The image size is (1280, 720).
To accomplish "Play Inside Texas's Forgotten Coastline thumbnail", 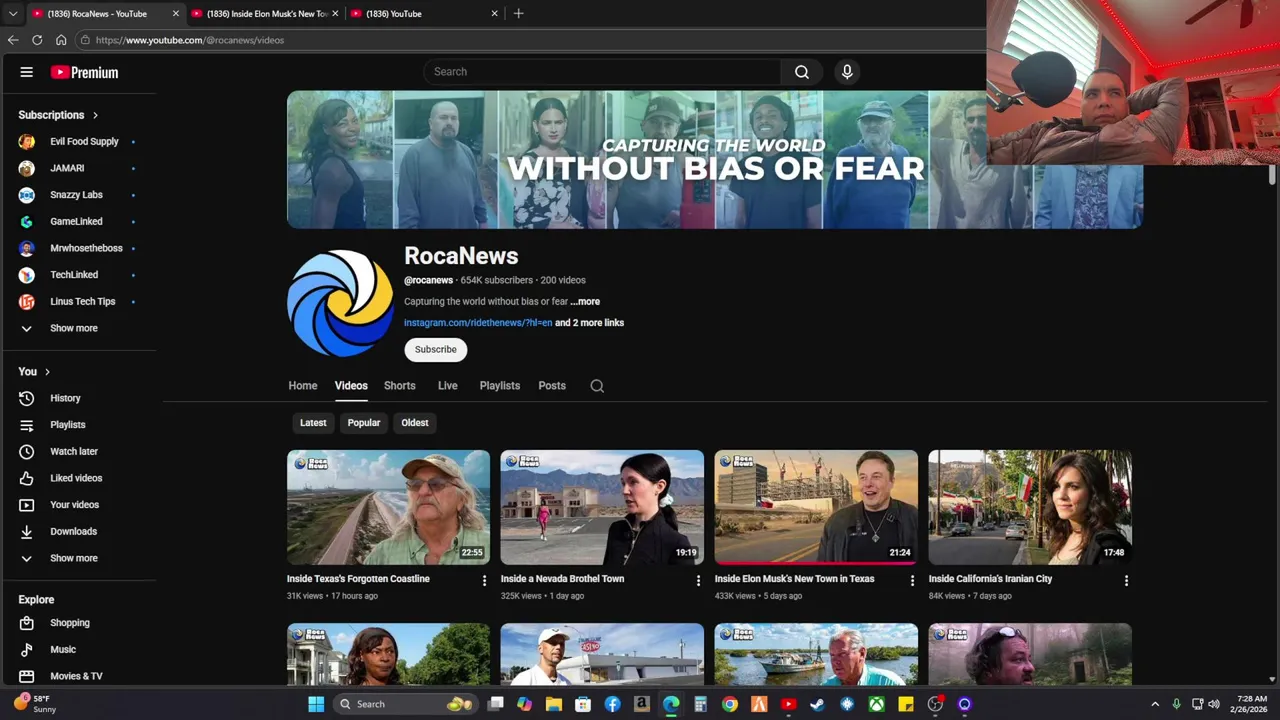I will coord(388,508).
